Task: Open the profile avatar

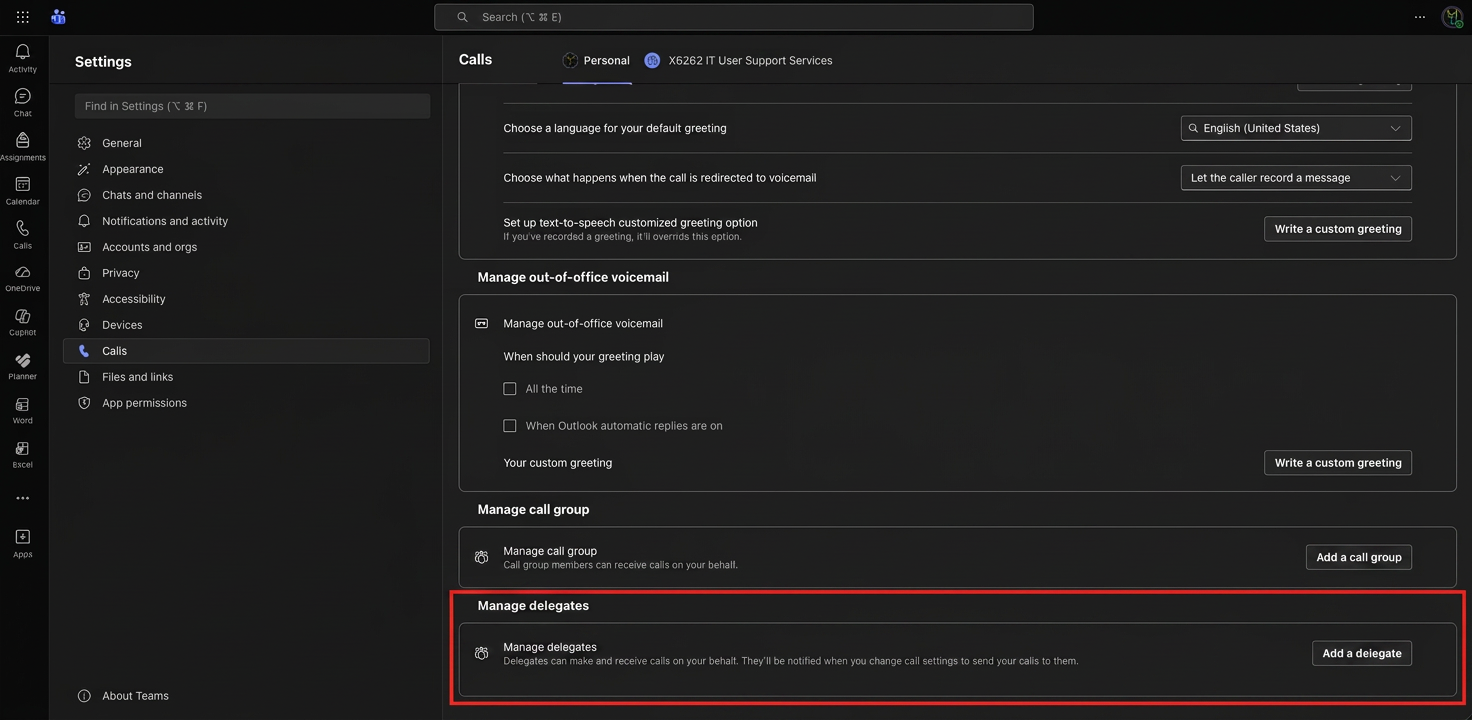Action: (1452, 17)
